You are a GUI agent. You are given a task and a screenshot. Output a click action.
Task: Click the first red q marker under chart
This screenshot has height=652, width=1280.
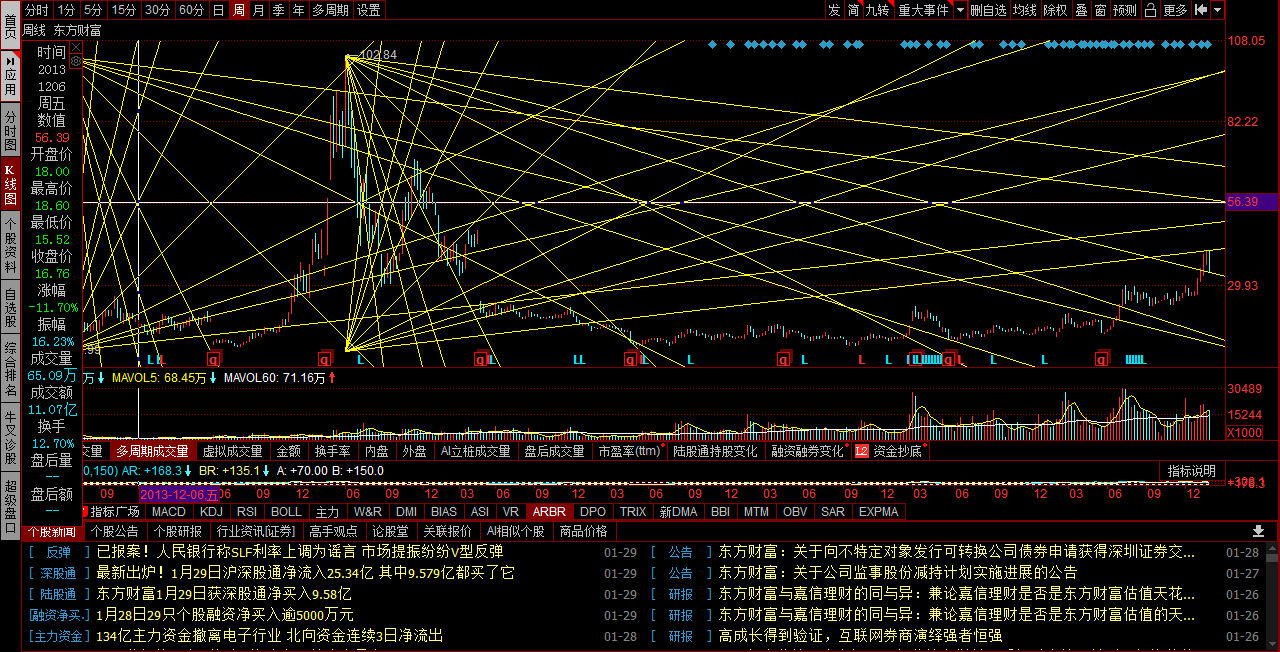pyautogui.click(x=213, y=358)
